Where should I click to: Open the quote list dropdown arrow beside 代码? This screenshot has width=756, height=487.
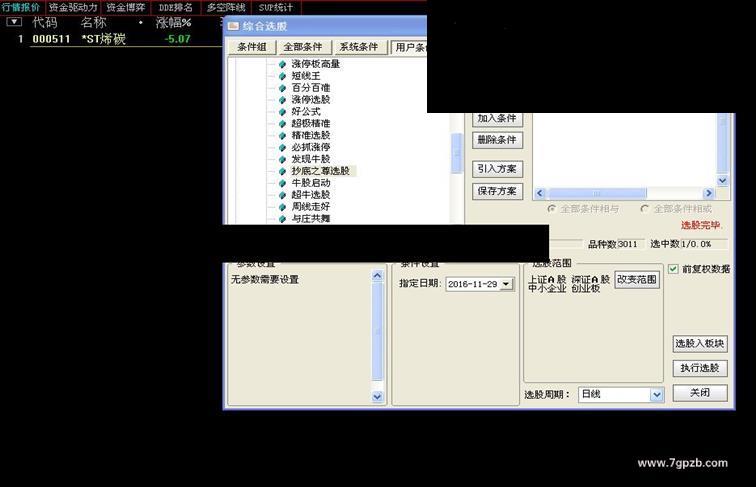point(14,22)
